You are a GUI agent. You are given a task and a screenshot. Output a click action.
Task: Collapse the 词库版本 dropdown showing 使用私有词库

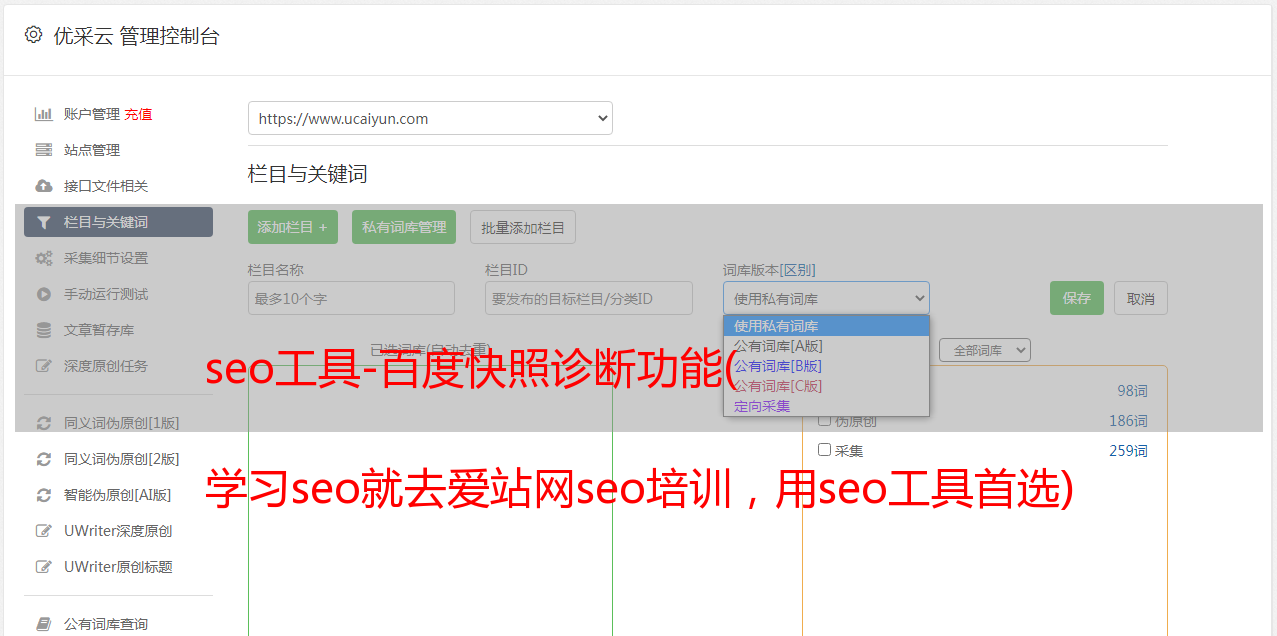point(826,298)
